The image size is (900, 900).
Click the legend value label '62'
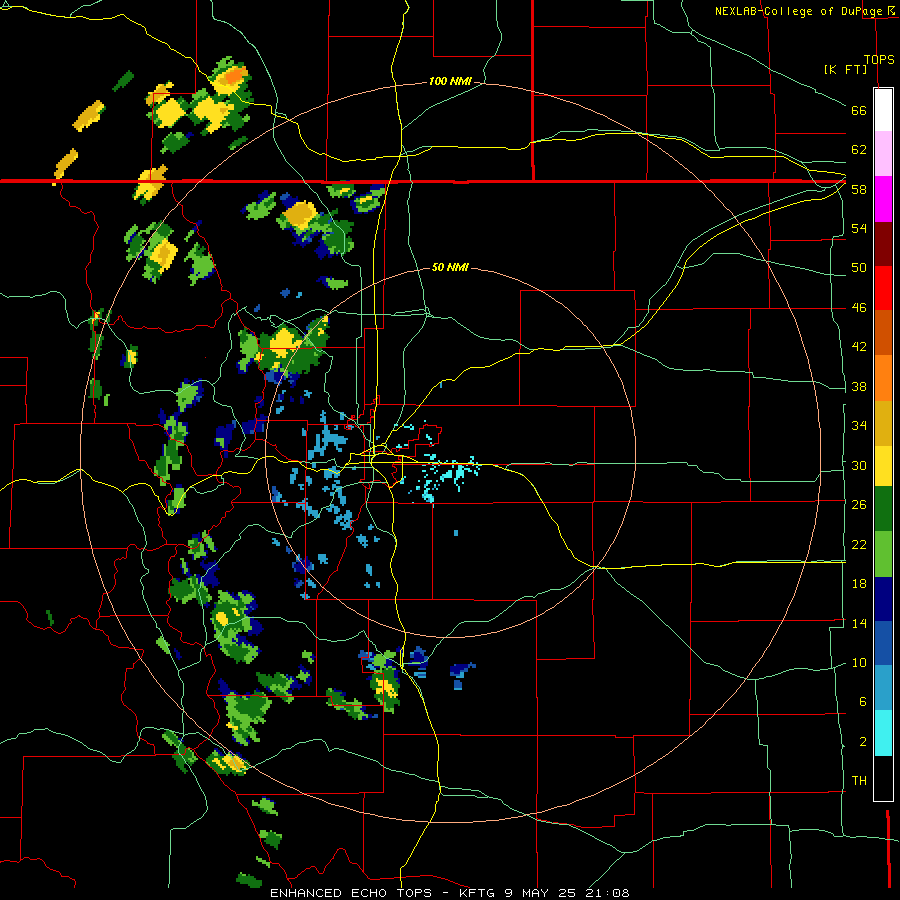pyautogui.click(x=859, y=150)
